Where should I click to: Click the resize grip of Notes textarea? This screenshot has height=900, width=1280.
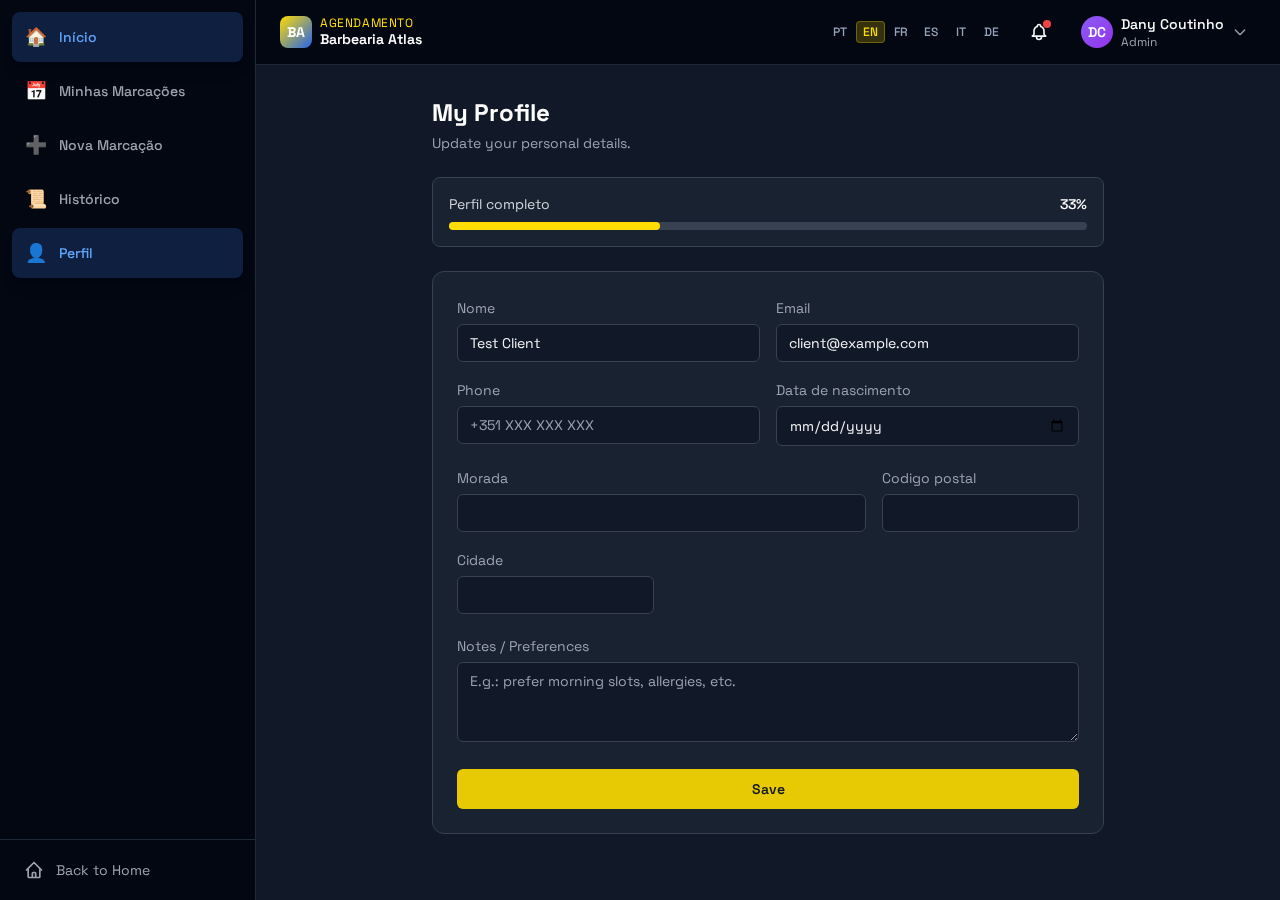(x=1073, y=736)
